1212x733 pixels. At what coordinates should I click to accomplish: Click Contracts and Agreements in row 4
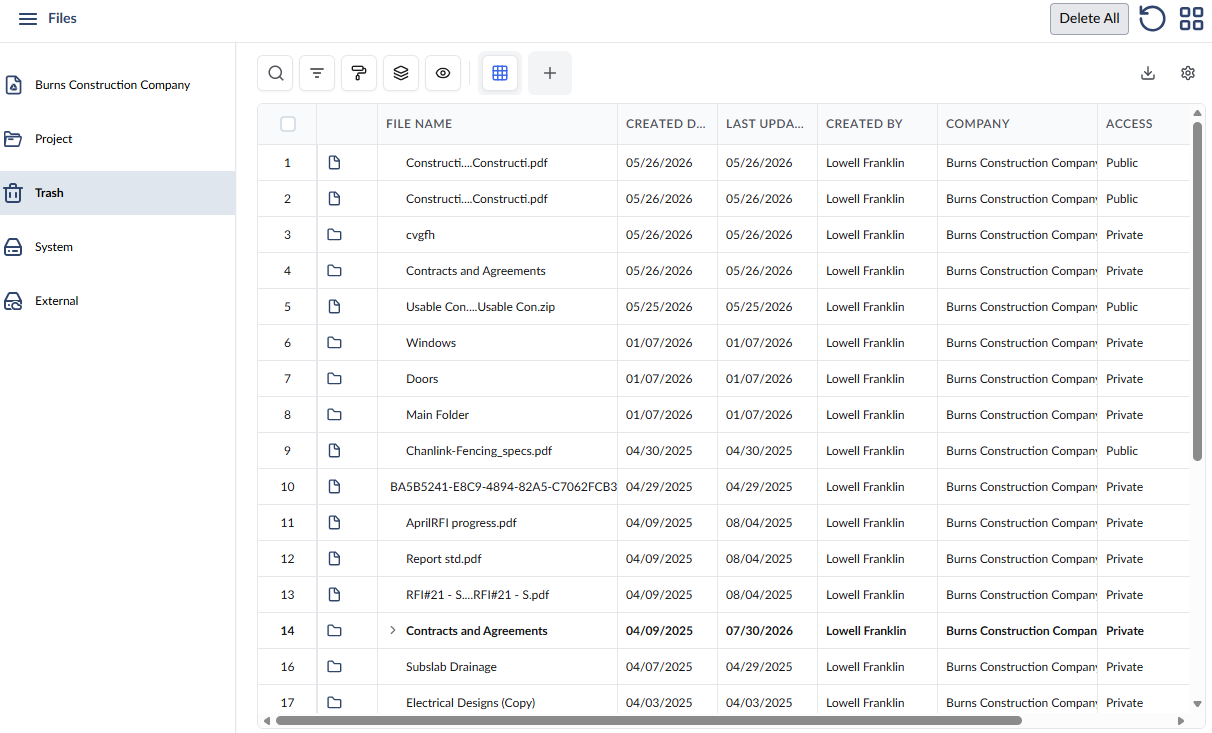point(476,271)
